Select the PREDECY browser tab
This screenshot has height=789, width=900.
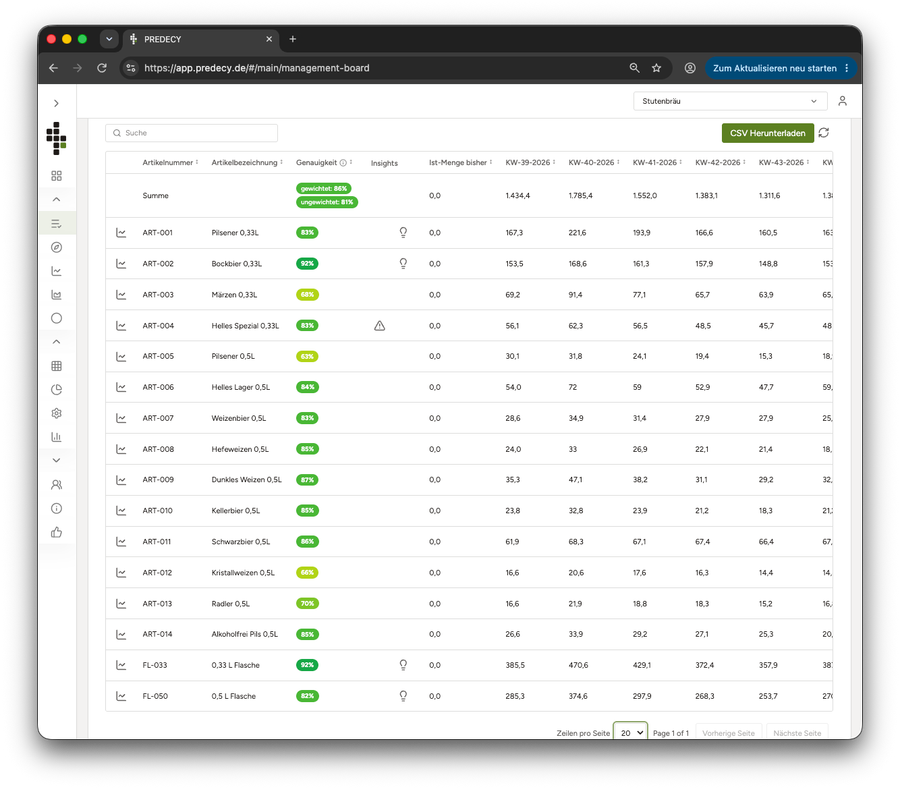point(201,39)
